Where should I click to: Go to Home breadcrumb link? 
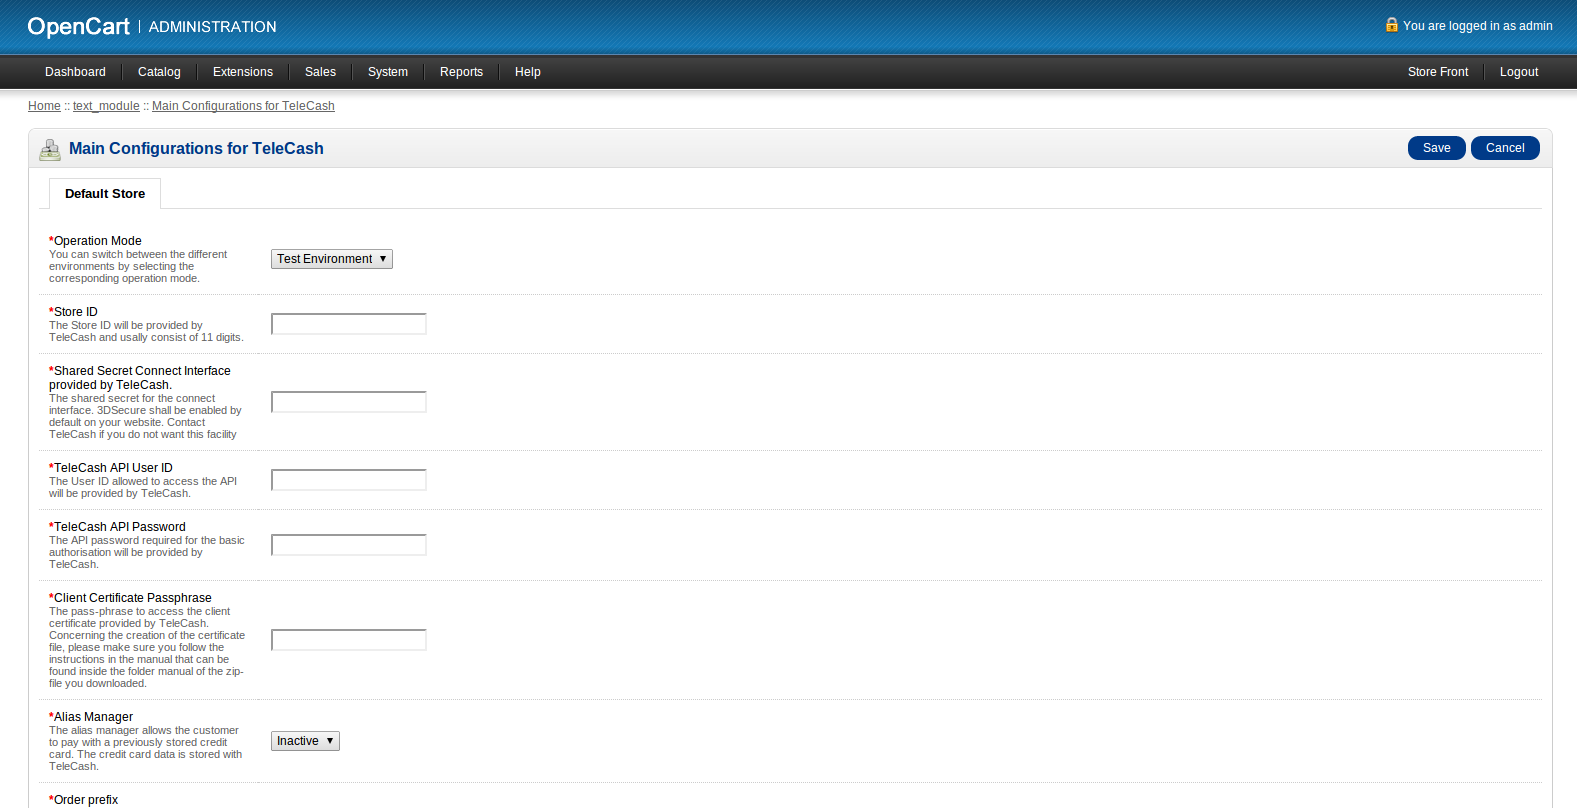coord(44,106)
